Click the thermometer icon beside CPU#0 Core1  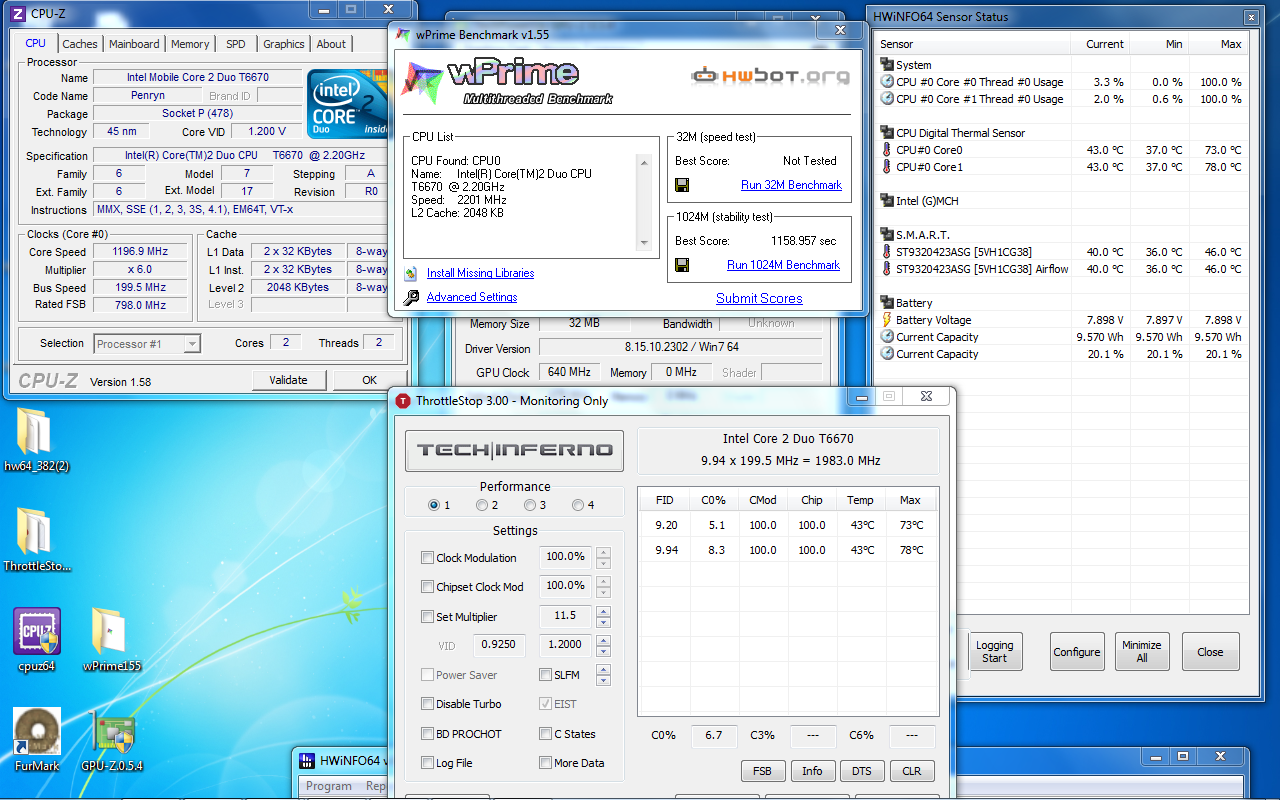pyautogui.click(x=887, y=167)
